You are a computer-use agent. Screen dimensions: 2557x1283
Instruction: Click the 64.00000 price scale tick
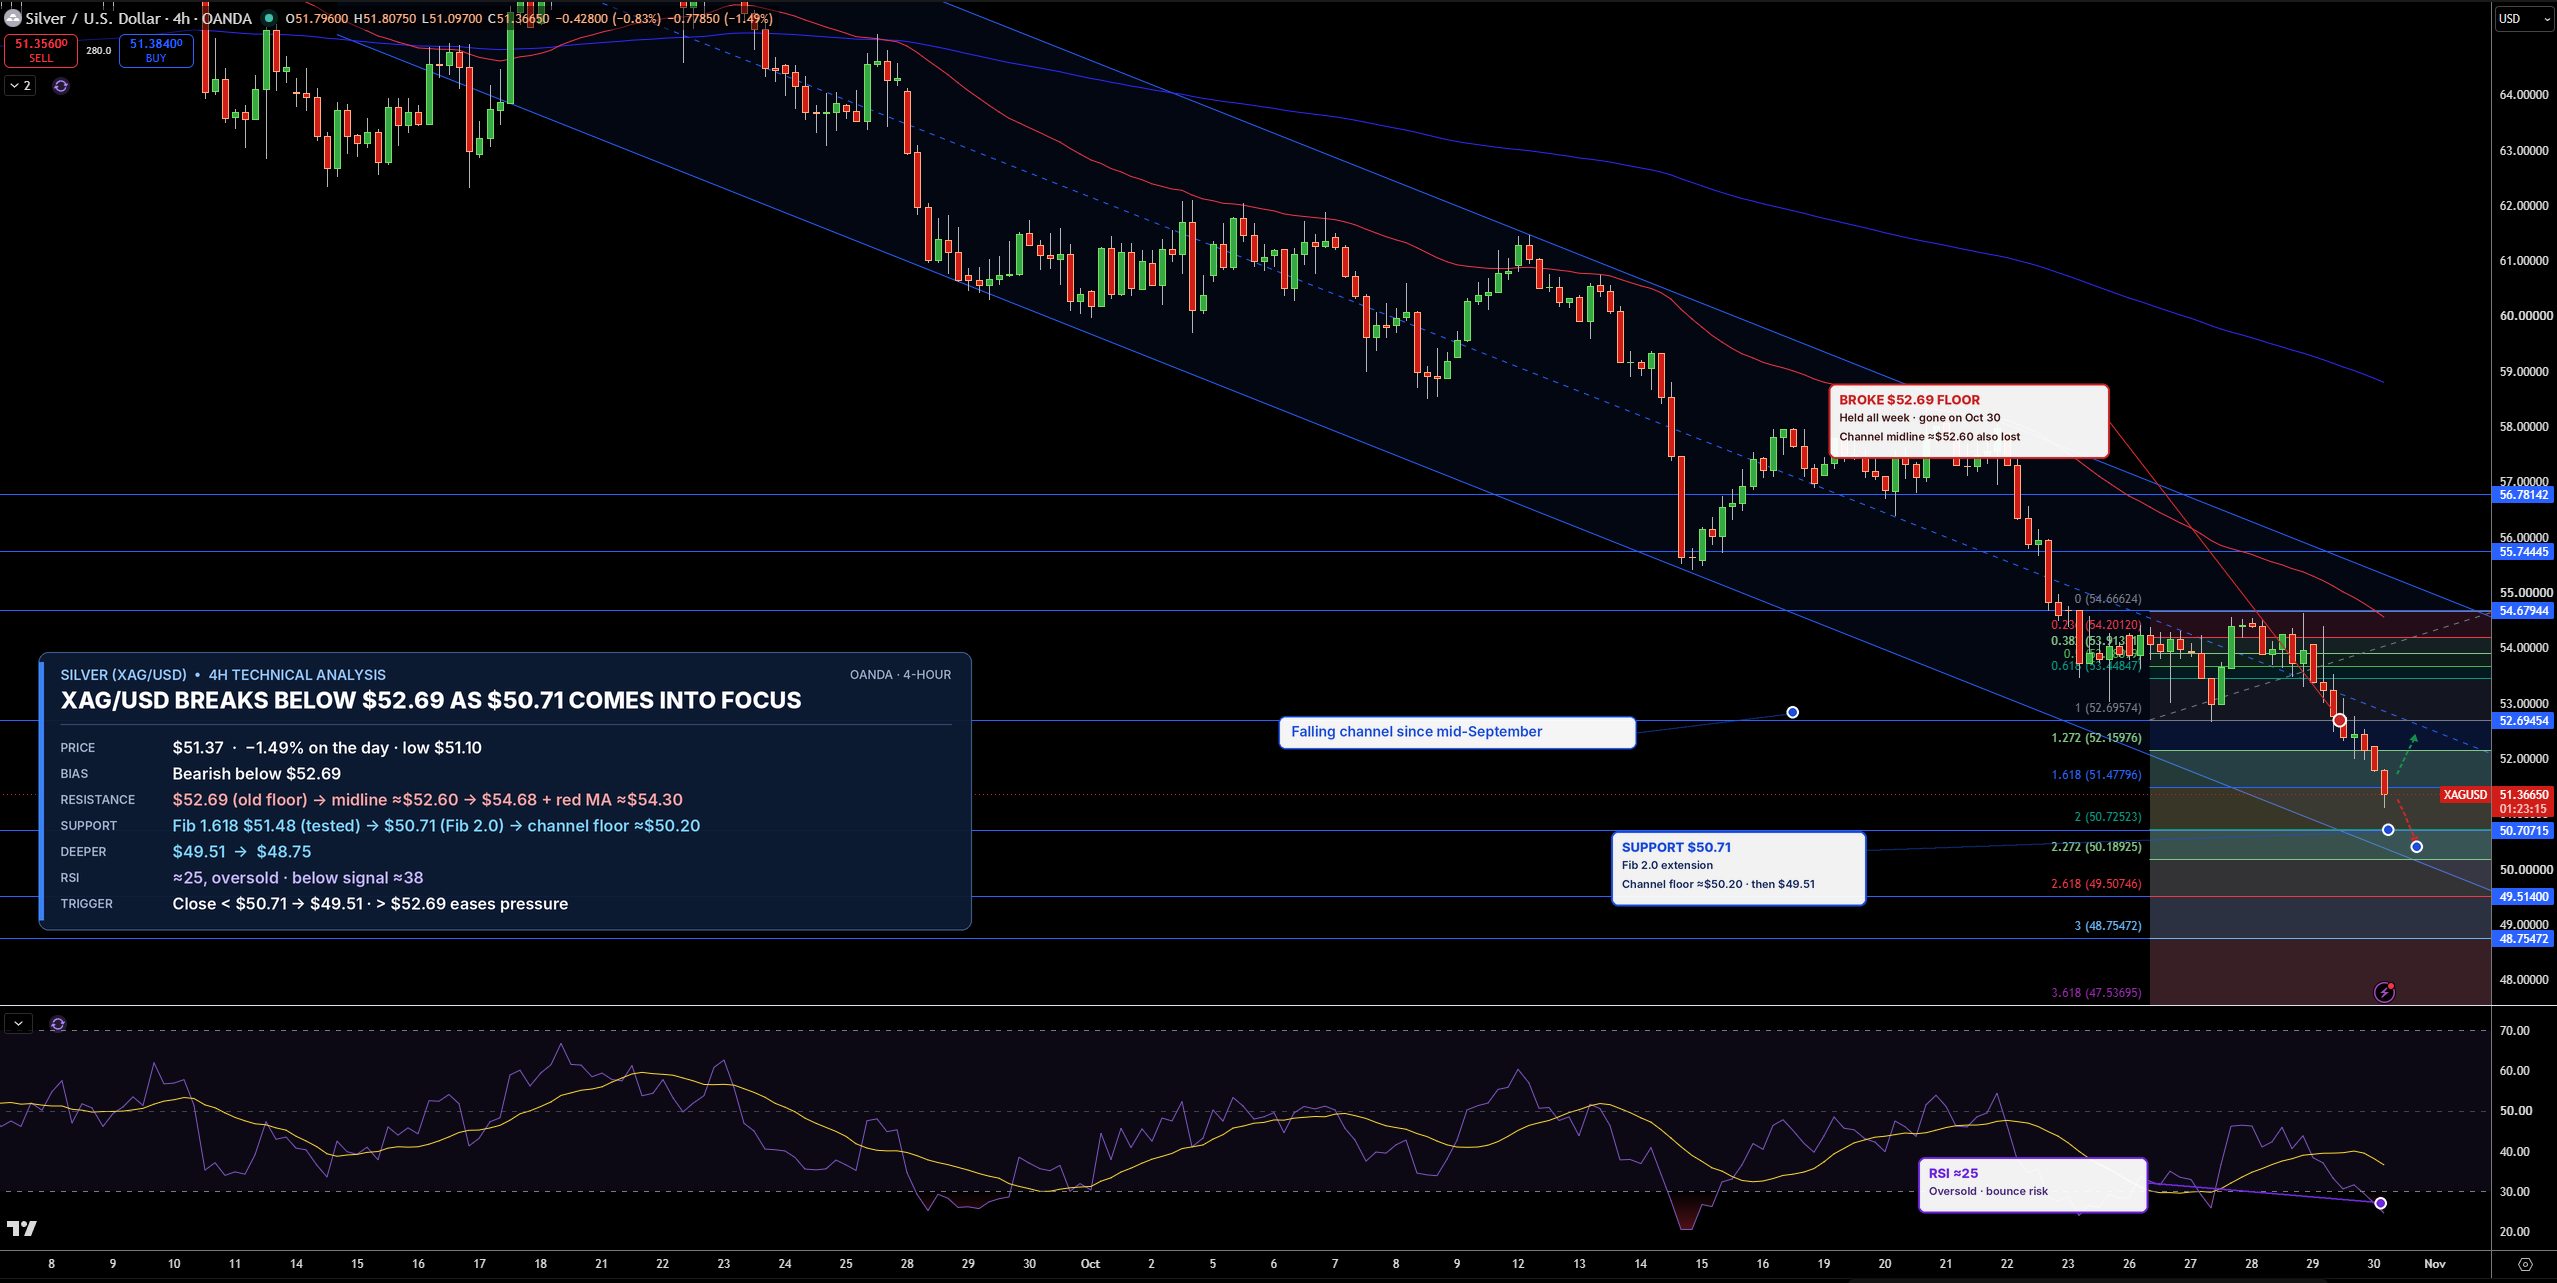pyautogui.click(x=2523, y=95)
